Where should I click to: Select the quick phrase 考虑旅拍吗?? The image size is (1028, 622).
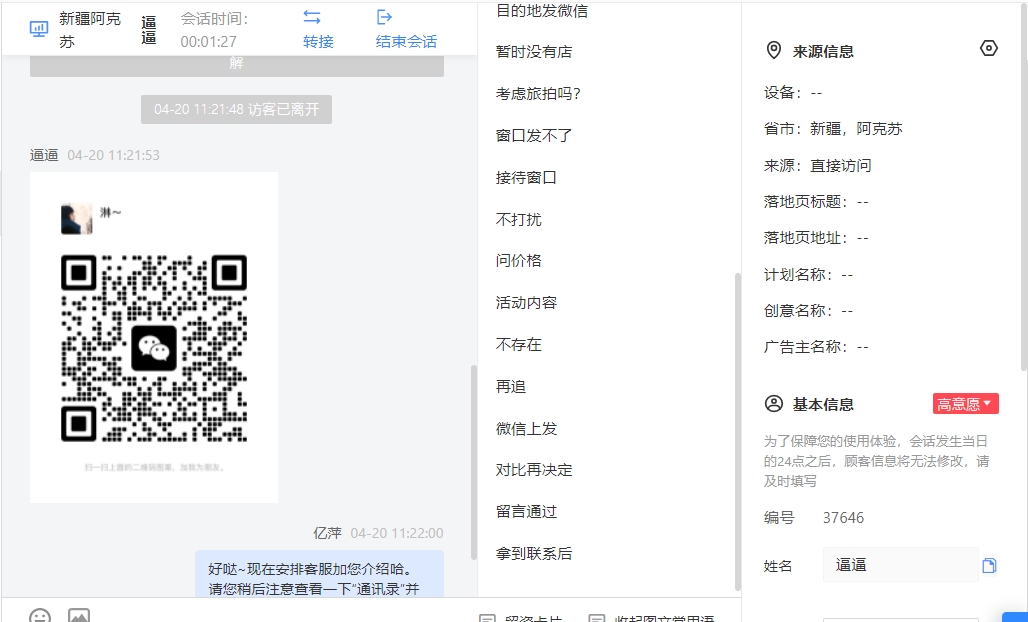[538, 94]
